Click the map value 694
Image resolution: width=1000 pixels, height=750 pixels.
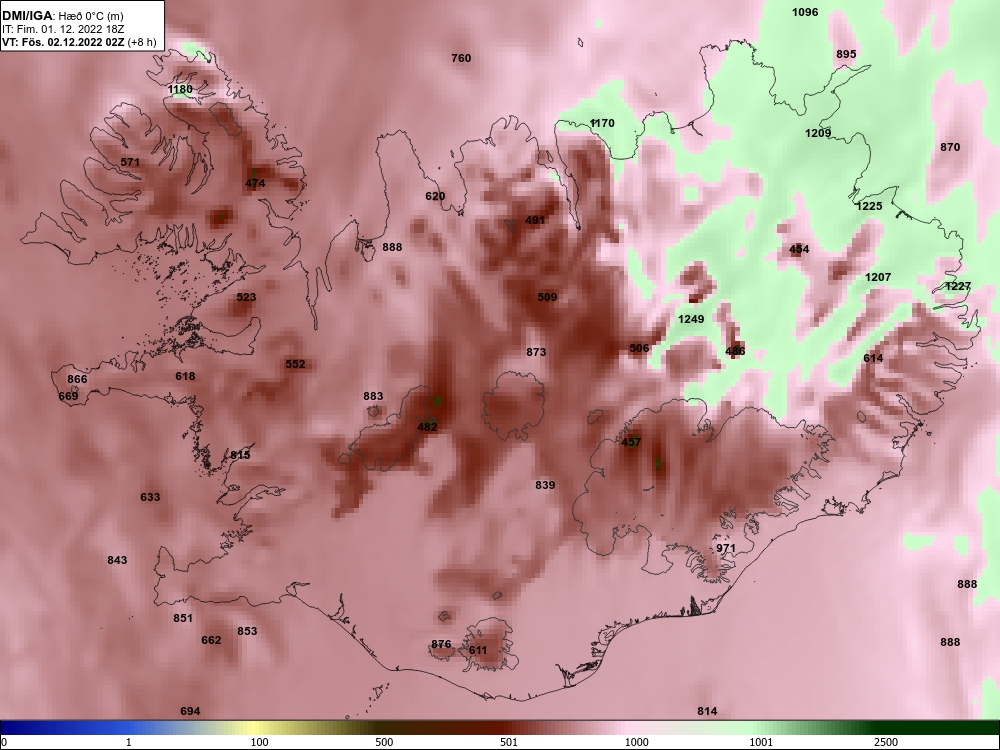tap(190, 712)
